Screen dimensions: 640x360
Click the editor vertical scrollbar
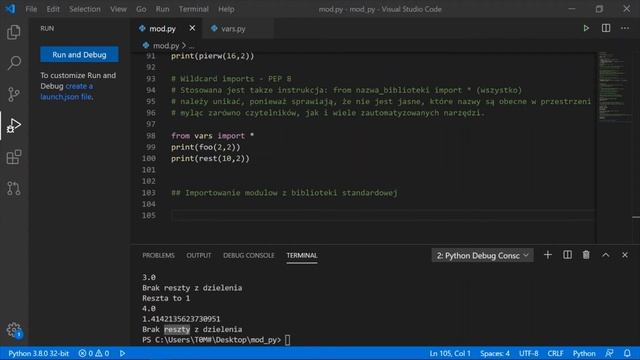pos(636,147)
